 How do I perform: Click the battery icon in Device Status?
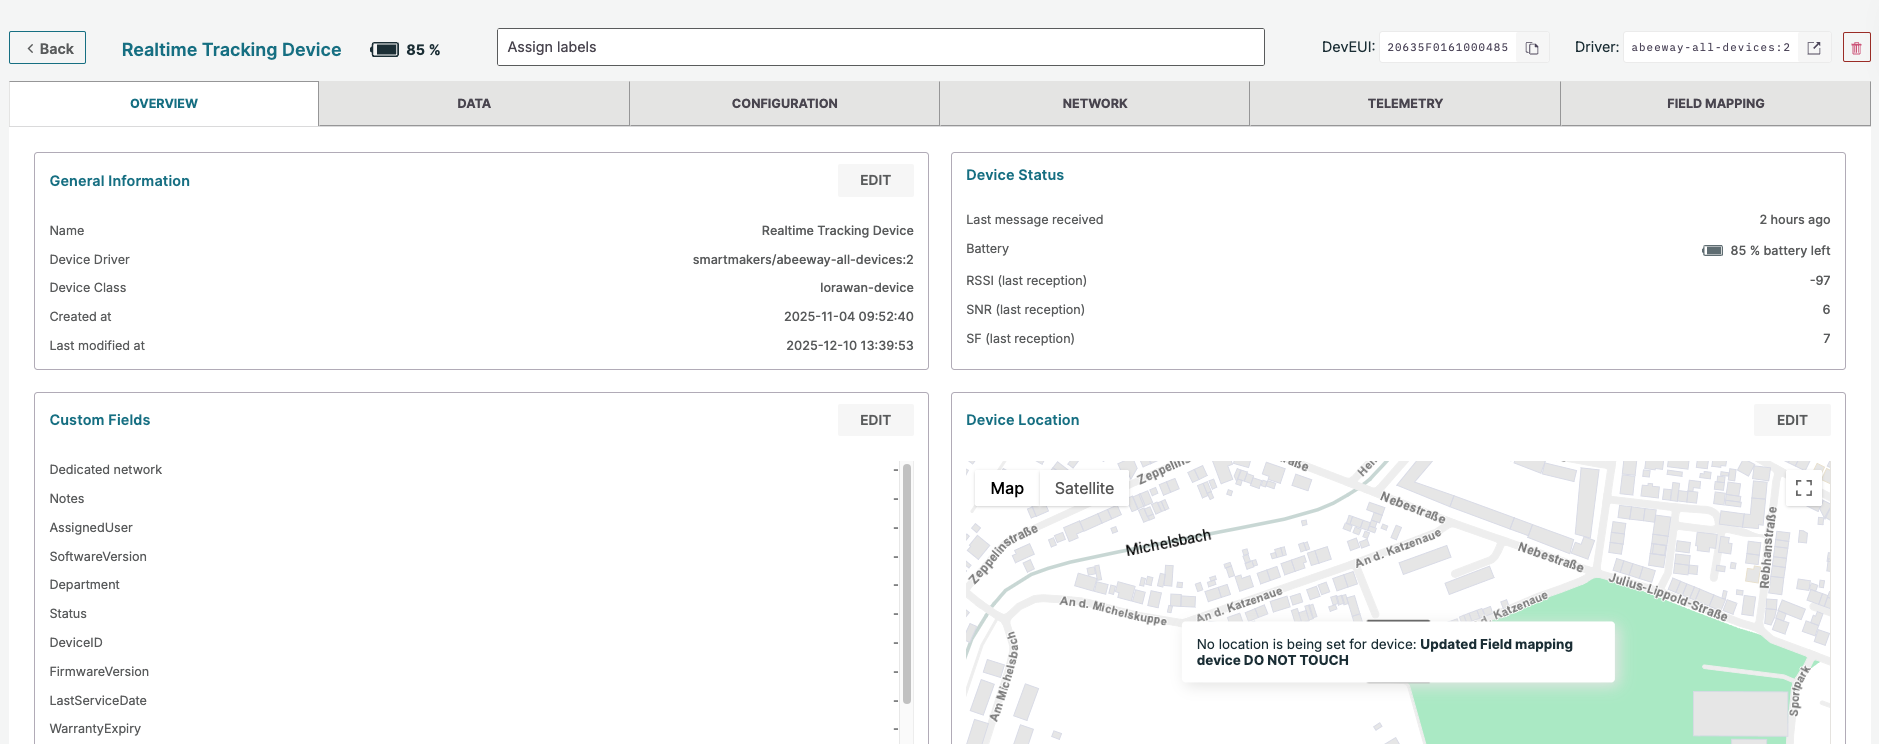[1713, 251]
